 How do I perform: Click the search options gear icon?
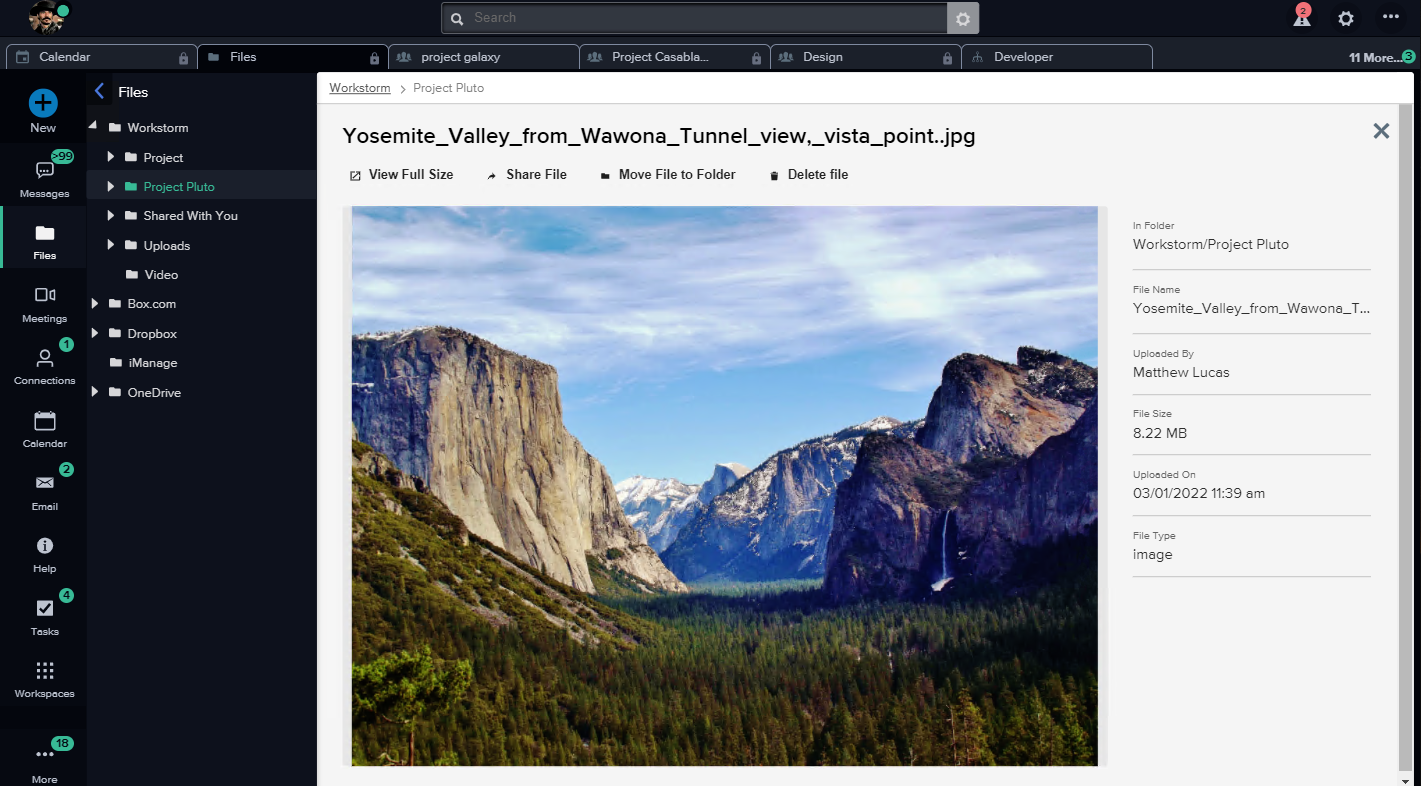coord(963,18)
